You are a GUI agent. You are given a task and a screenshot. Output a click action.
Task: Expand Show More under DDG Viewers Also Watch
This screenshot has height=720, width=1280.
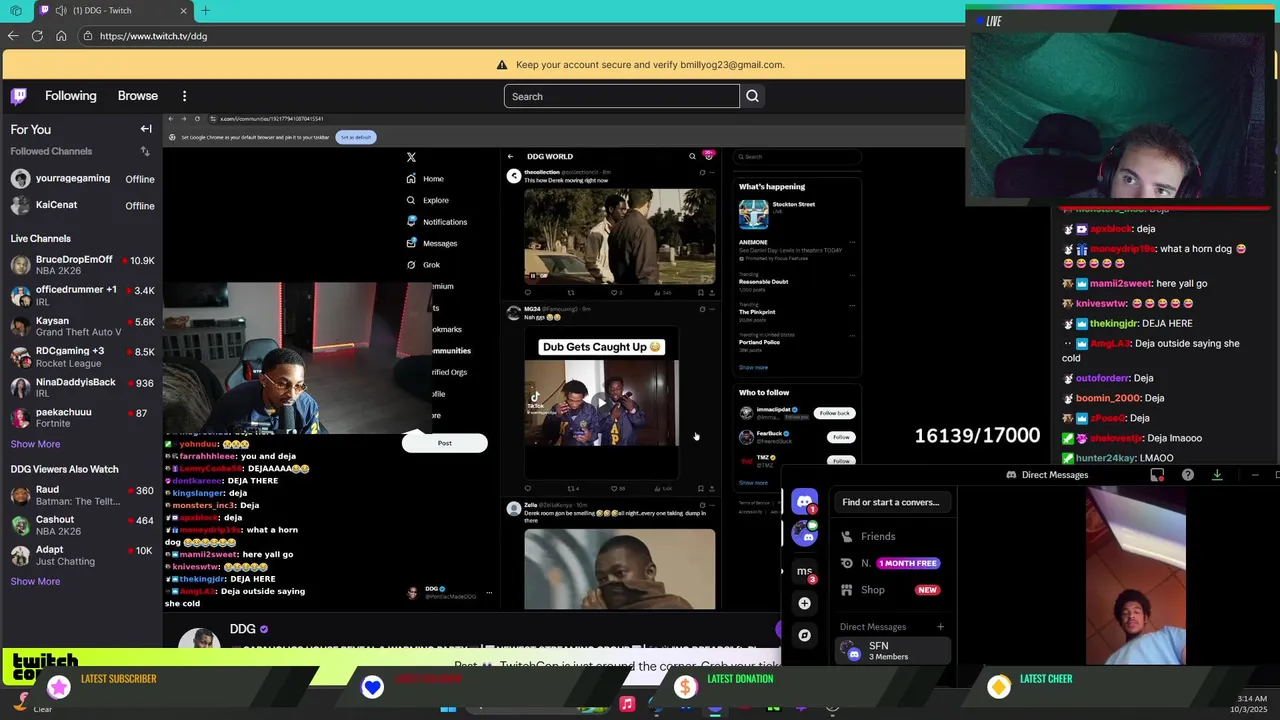[x=35, y=581]
